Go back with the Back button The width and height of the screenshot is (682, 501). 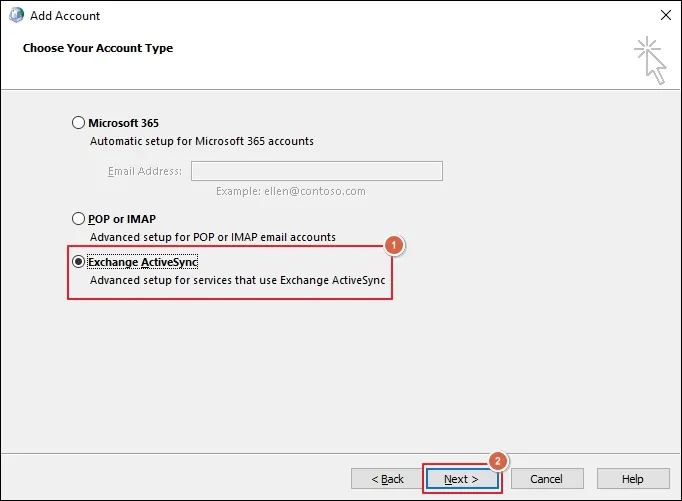387,479
